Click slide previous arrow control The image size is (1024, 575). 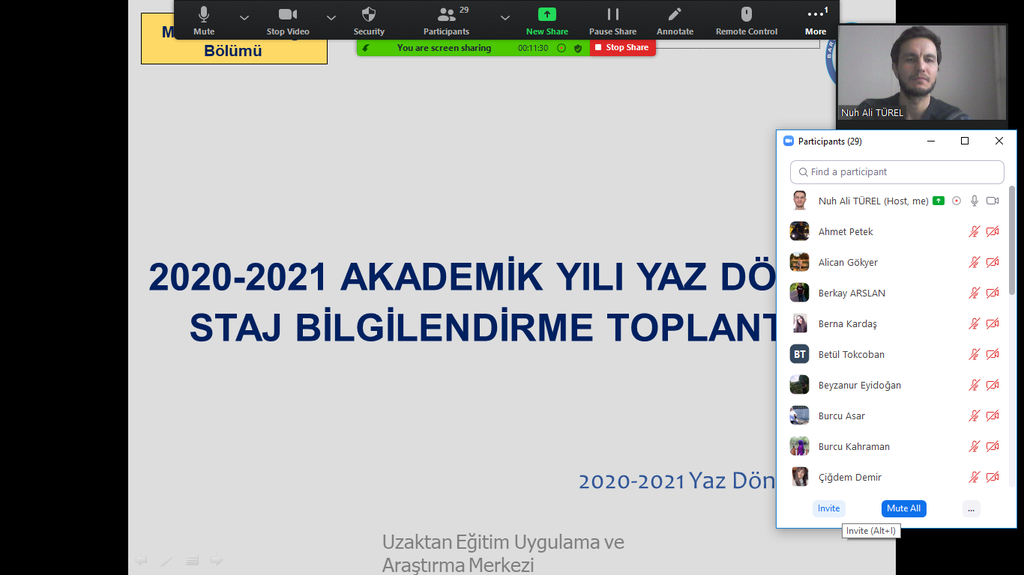(x=141, y=561)
